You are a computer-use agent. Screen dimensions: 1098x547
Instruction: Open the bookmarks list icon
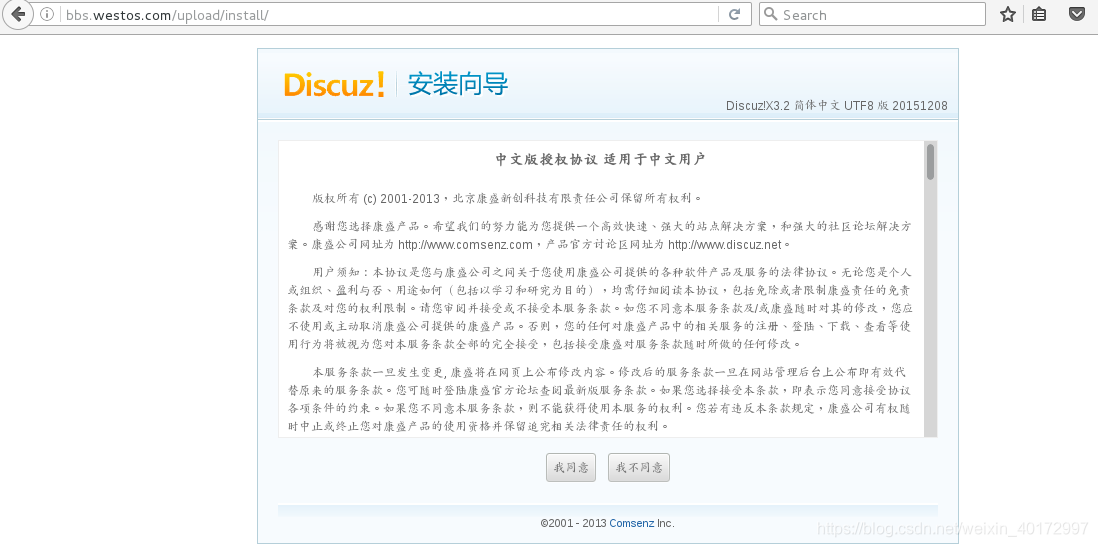pos(1039,14)
